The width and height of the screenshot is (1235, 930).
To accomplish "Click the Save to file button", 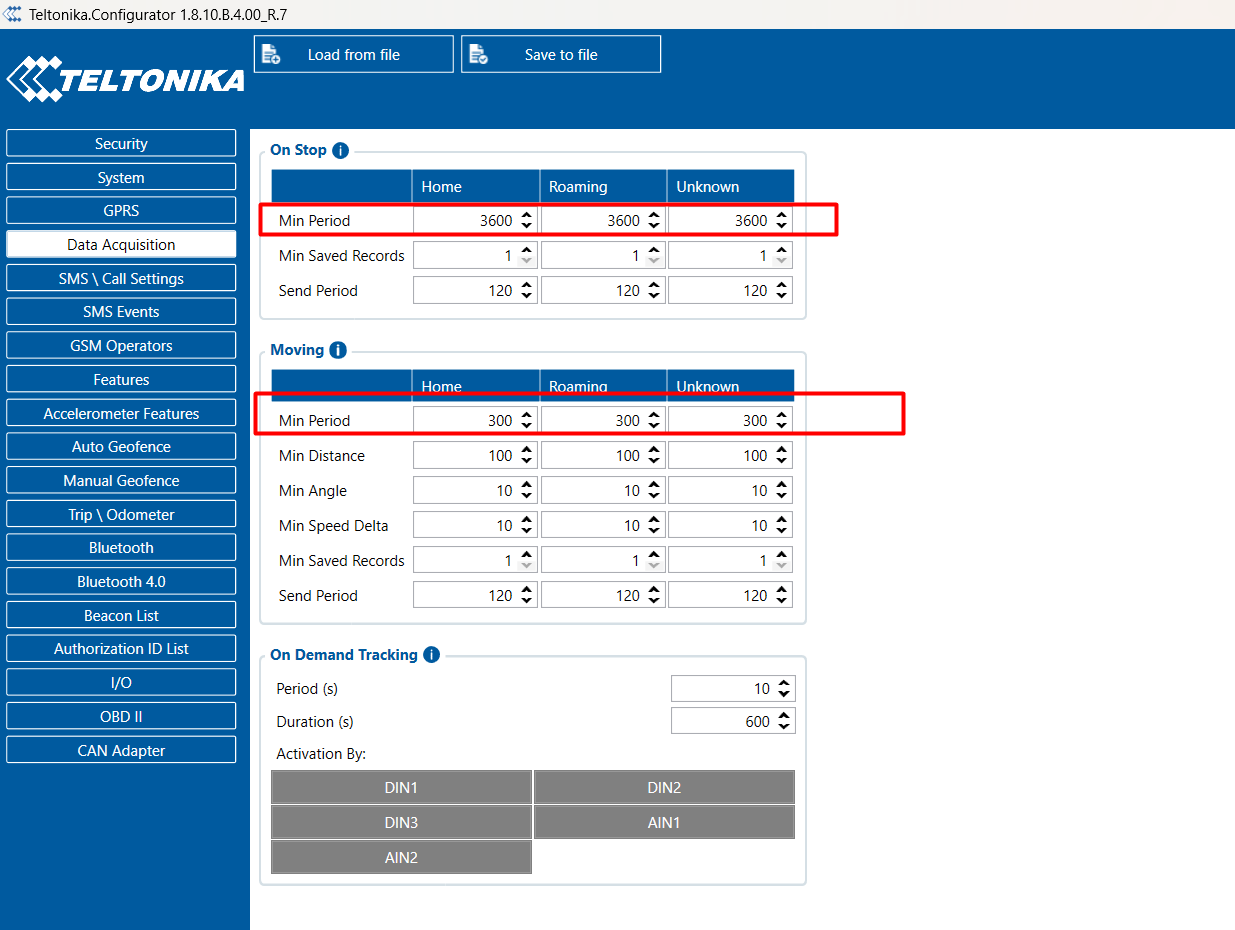I will [x=561, y=55].
